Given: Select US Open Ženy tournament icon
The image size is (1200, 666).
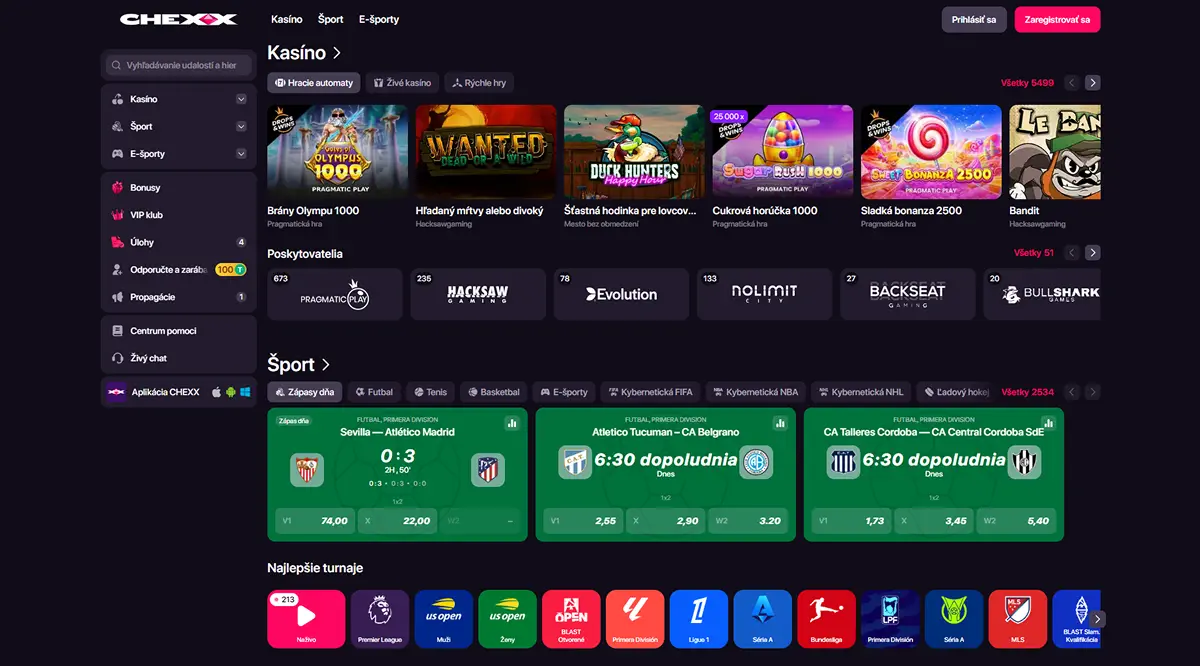Looking at the screenshot, I should (x=507, y=619).
